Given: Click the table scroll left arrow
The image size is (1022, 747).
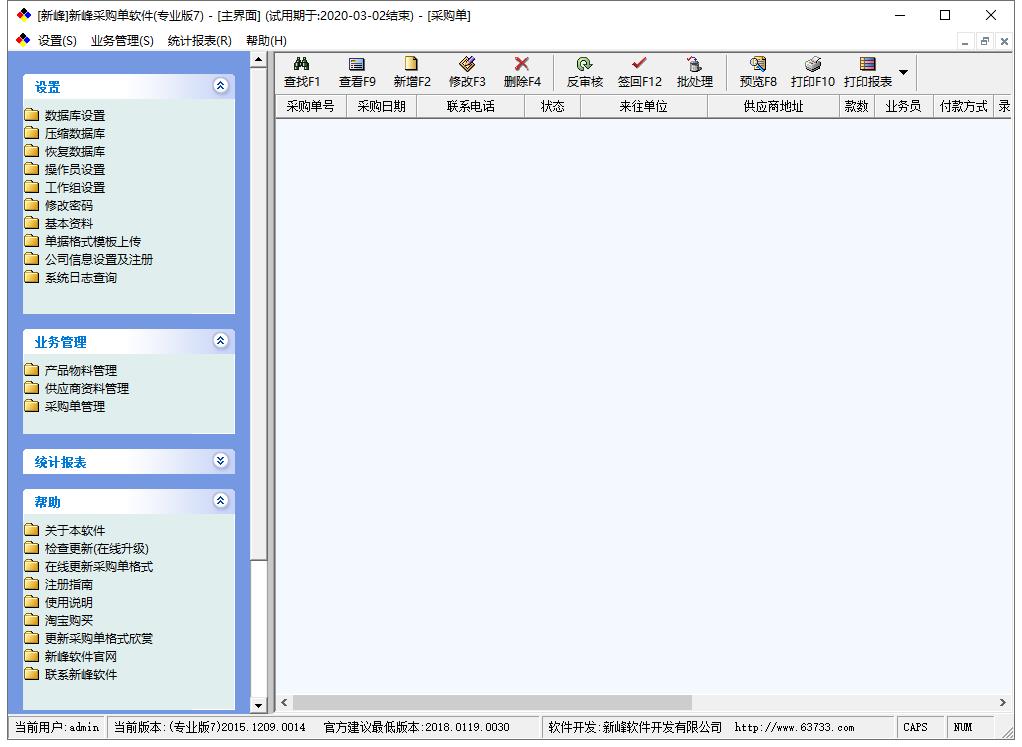Looking at the screenshot, I should coord(284,703).
